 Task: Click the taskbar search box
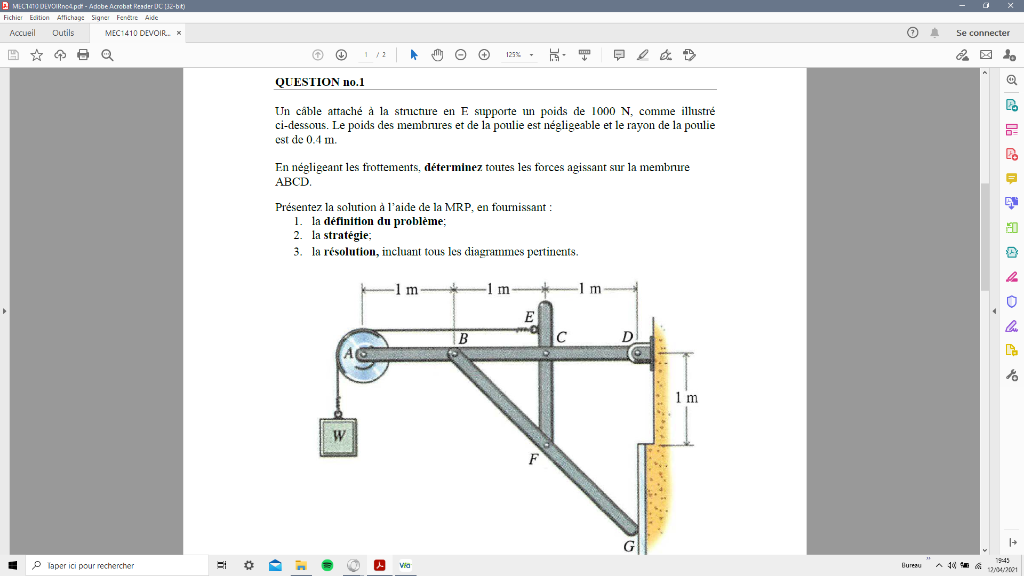[x=118, y=566]
